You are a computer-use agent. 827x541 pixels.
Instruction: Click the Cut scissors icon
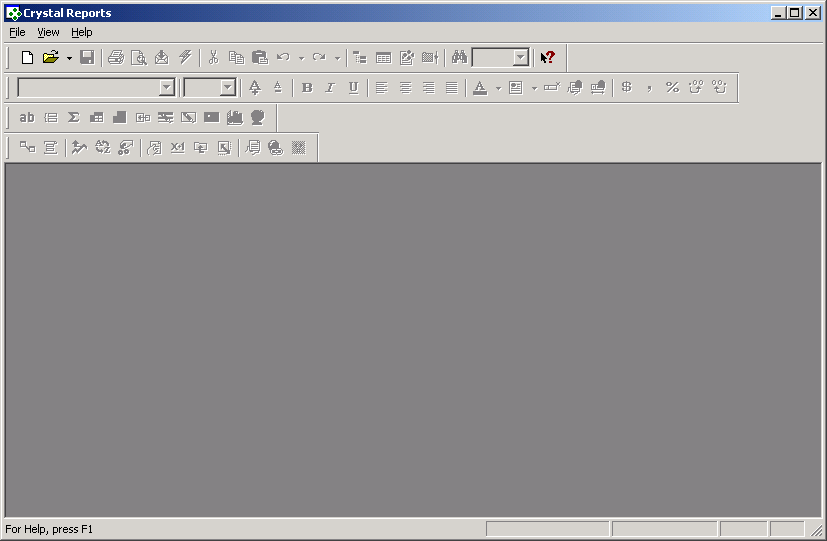click(x=213, y=58)
